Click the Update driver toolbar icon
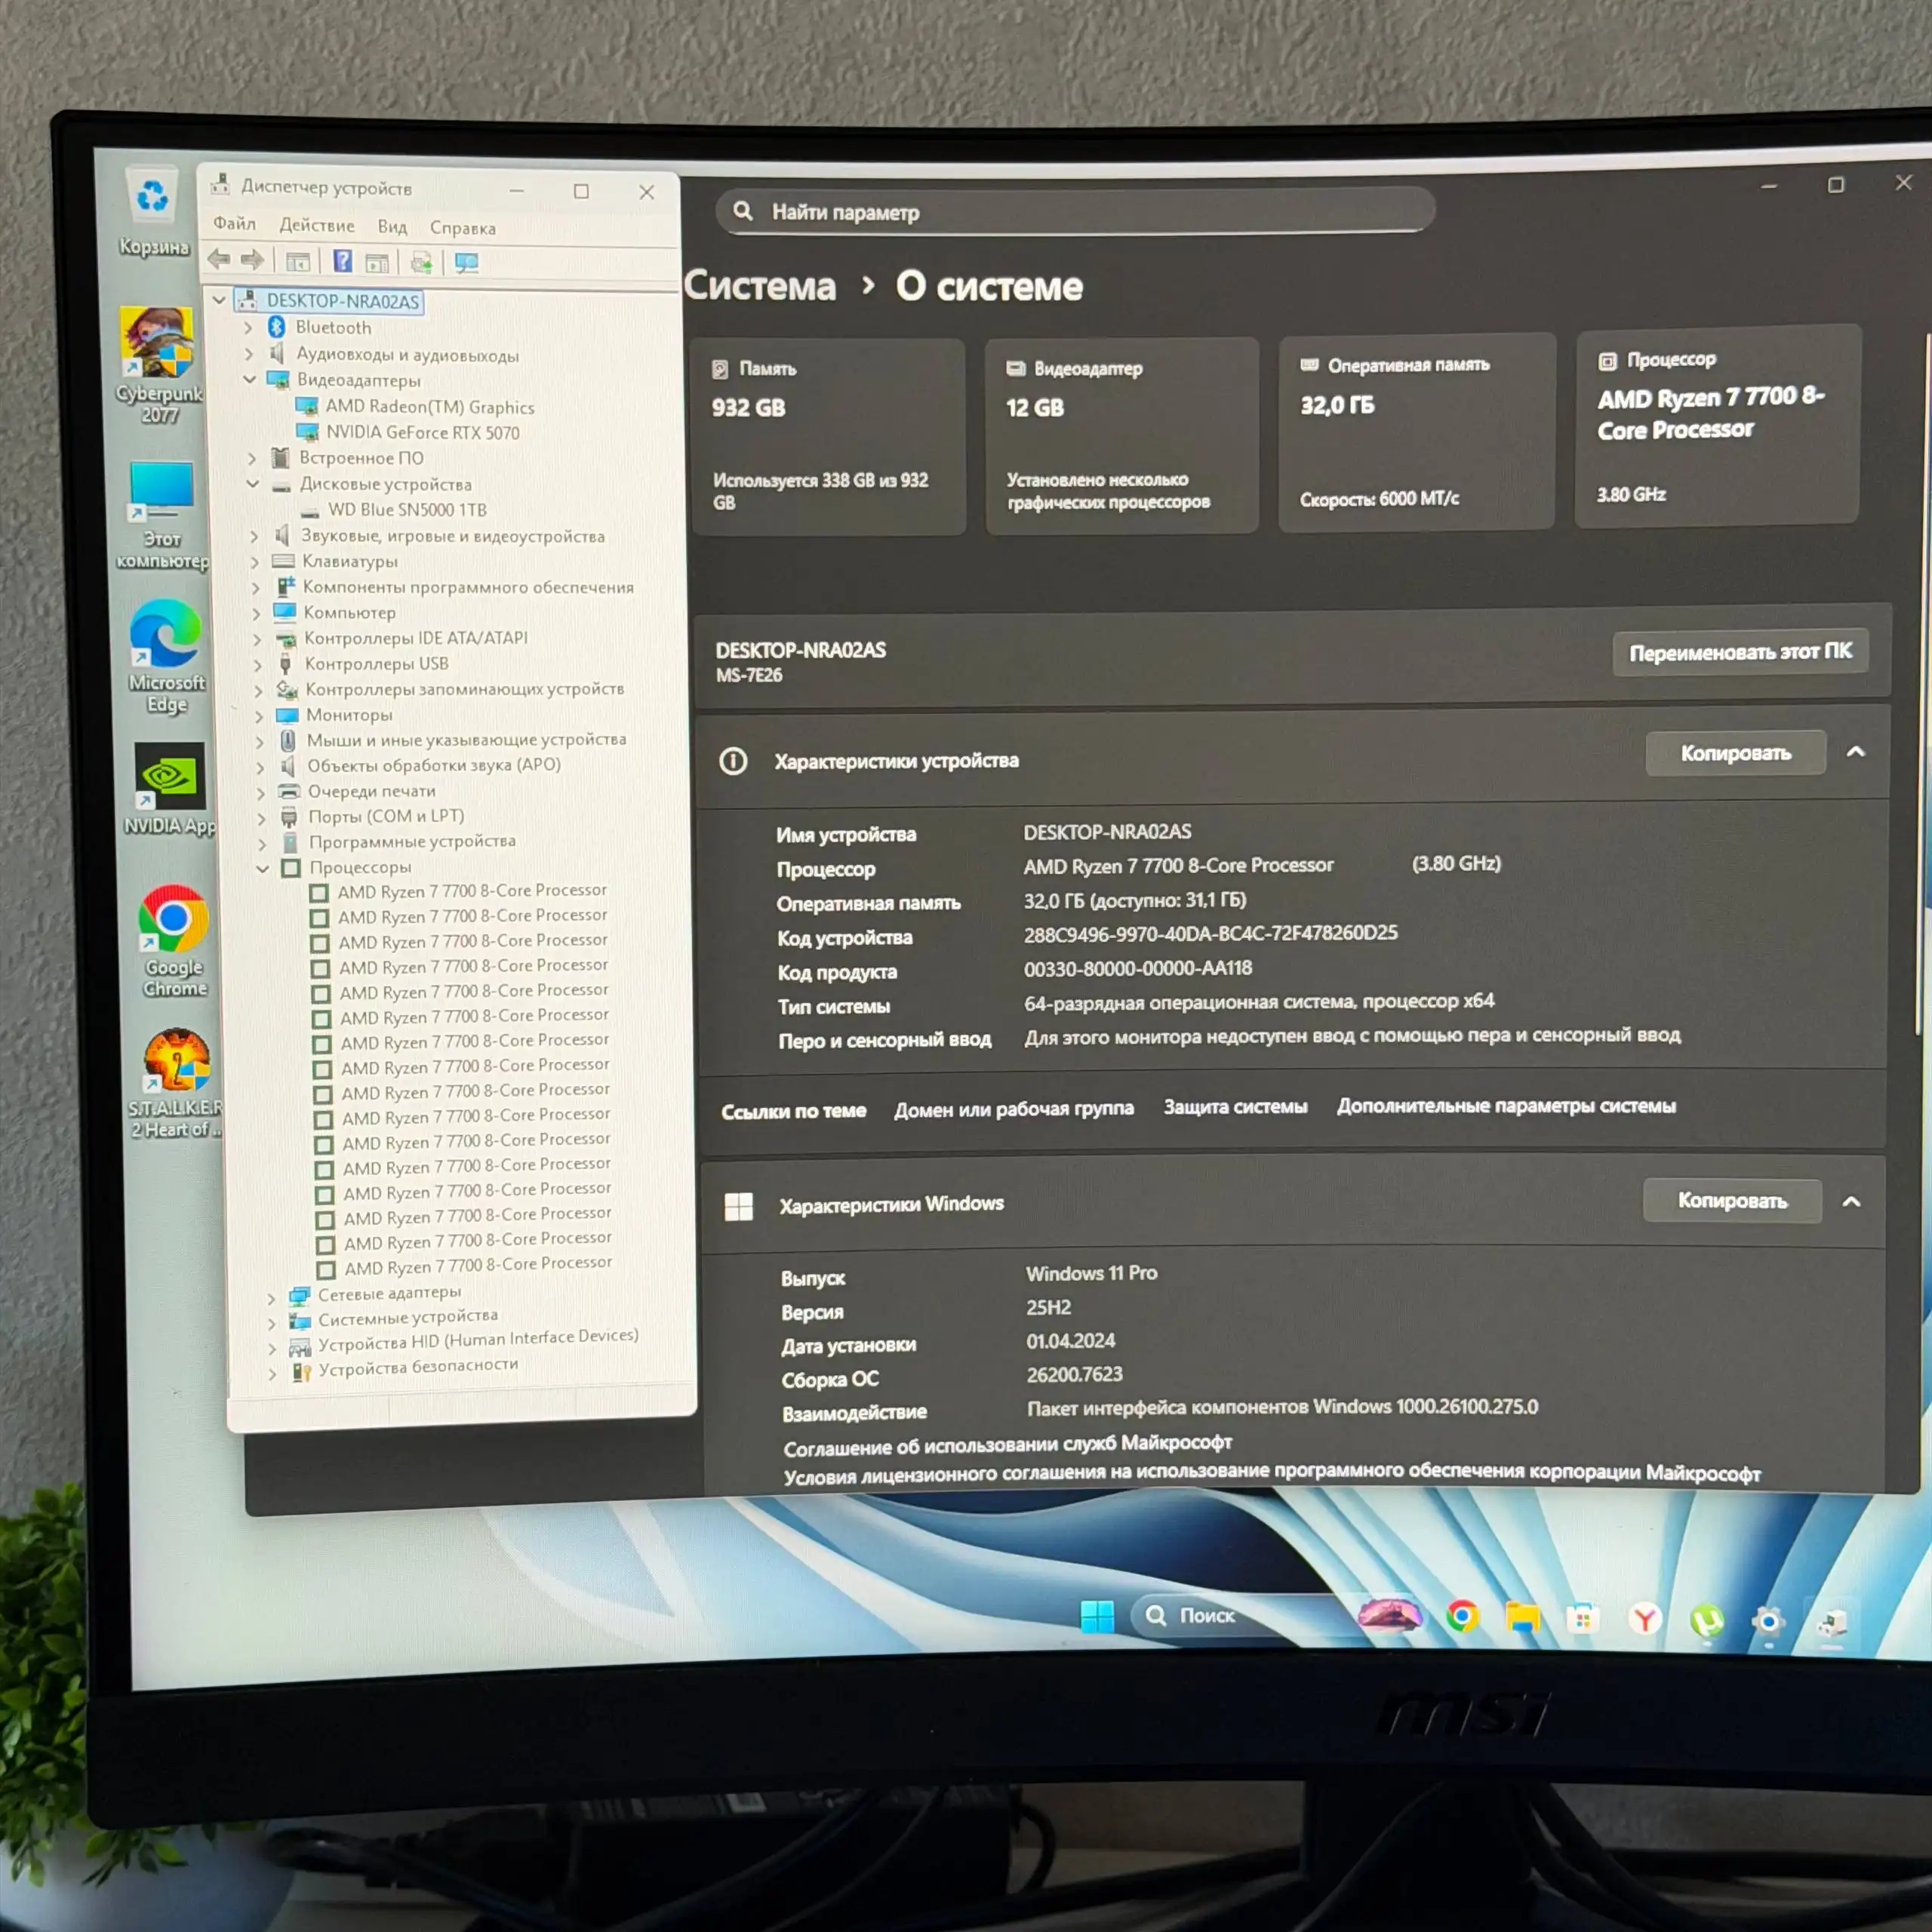This screenshot has height=1932, width=1932. pyautogui.click(x=421, y=263)
